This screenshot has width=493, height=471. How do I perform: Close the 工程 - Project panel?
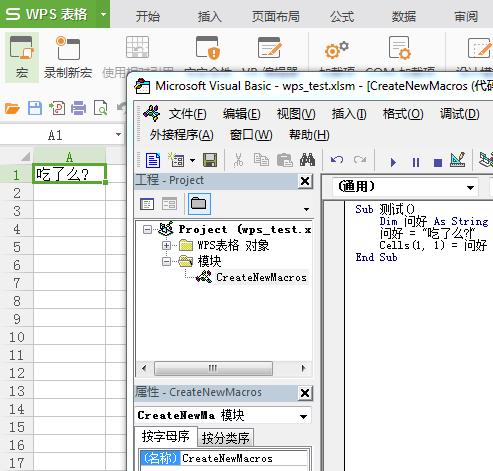(x=305, y=181)
